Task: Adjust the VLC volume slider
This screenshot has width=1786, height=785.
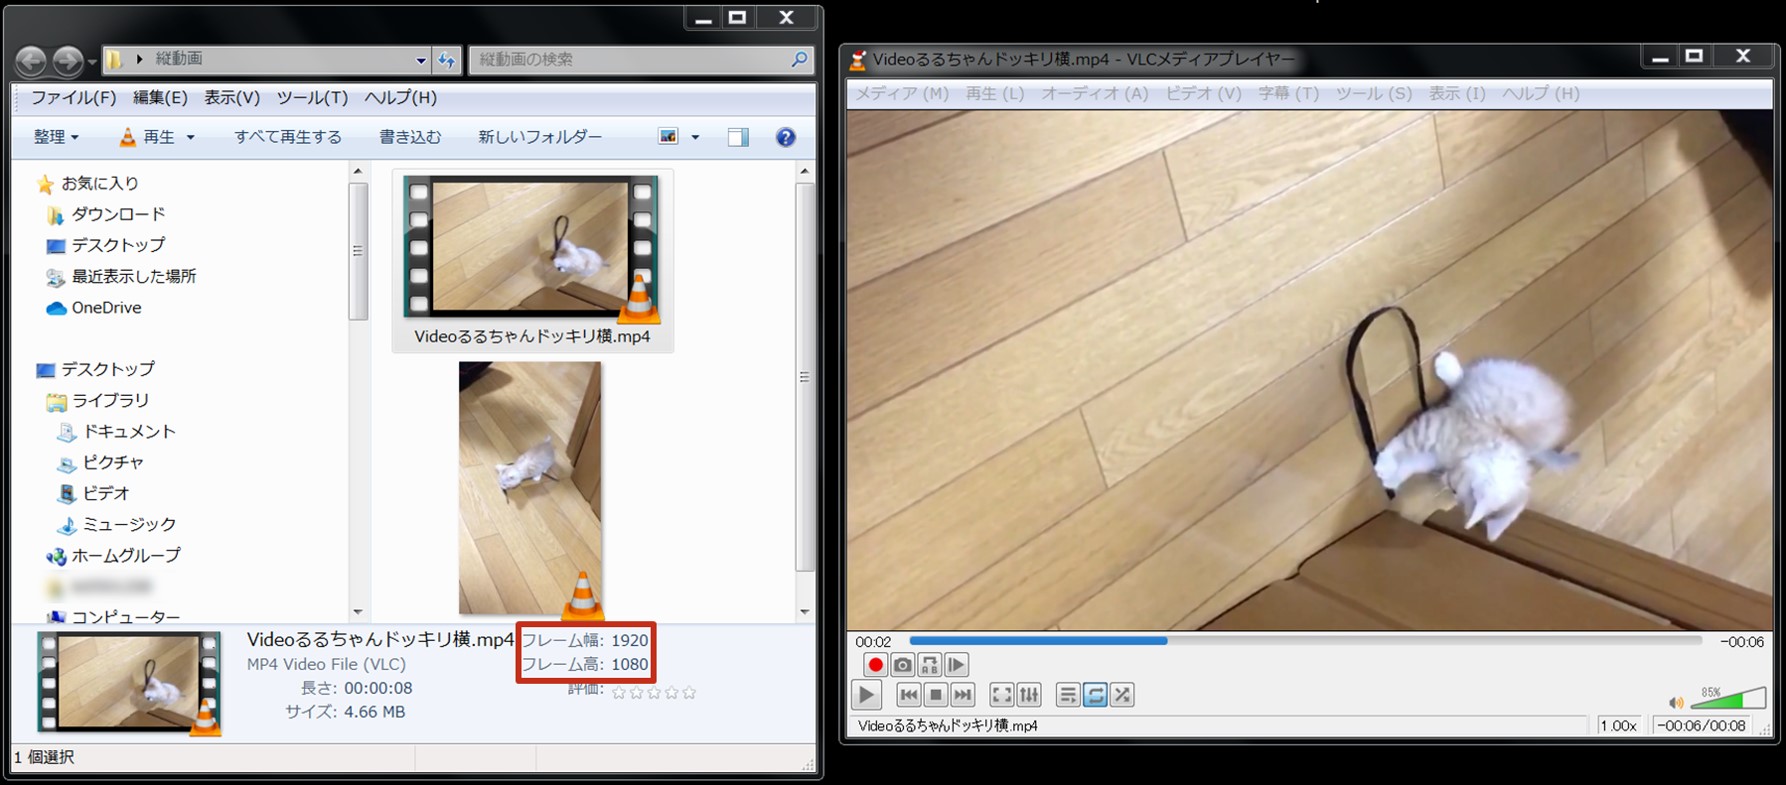Action: (1728, 697)
